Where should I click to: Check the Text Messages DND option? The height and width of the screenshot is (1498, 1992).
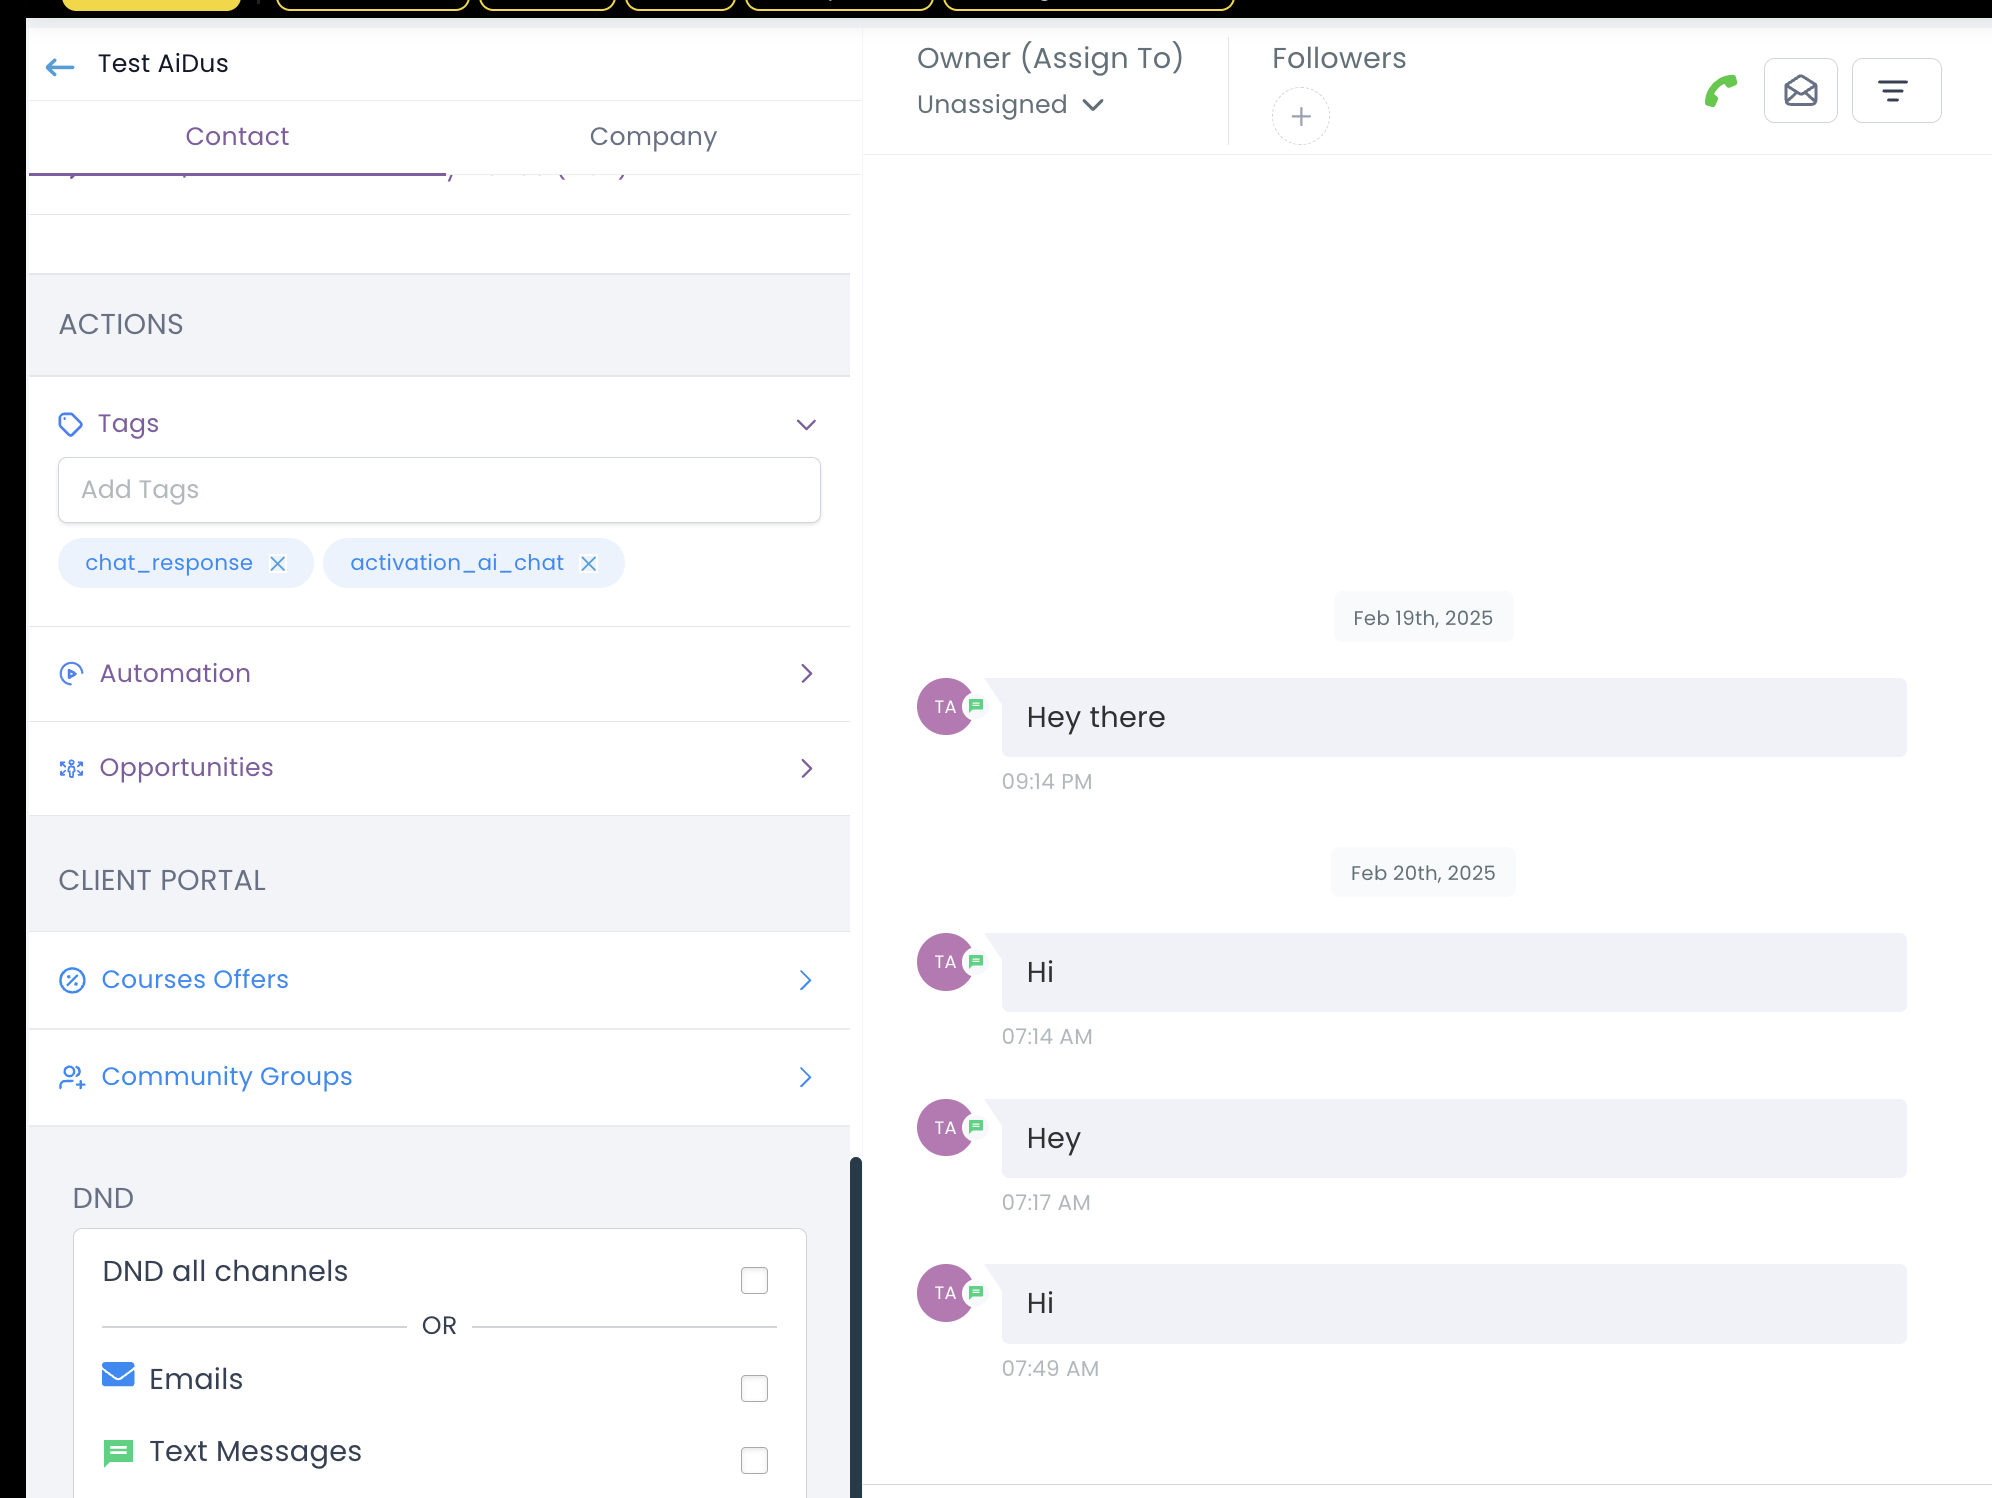[x=754, y=1460]
